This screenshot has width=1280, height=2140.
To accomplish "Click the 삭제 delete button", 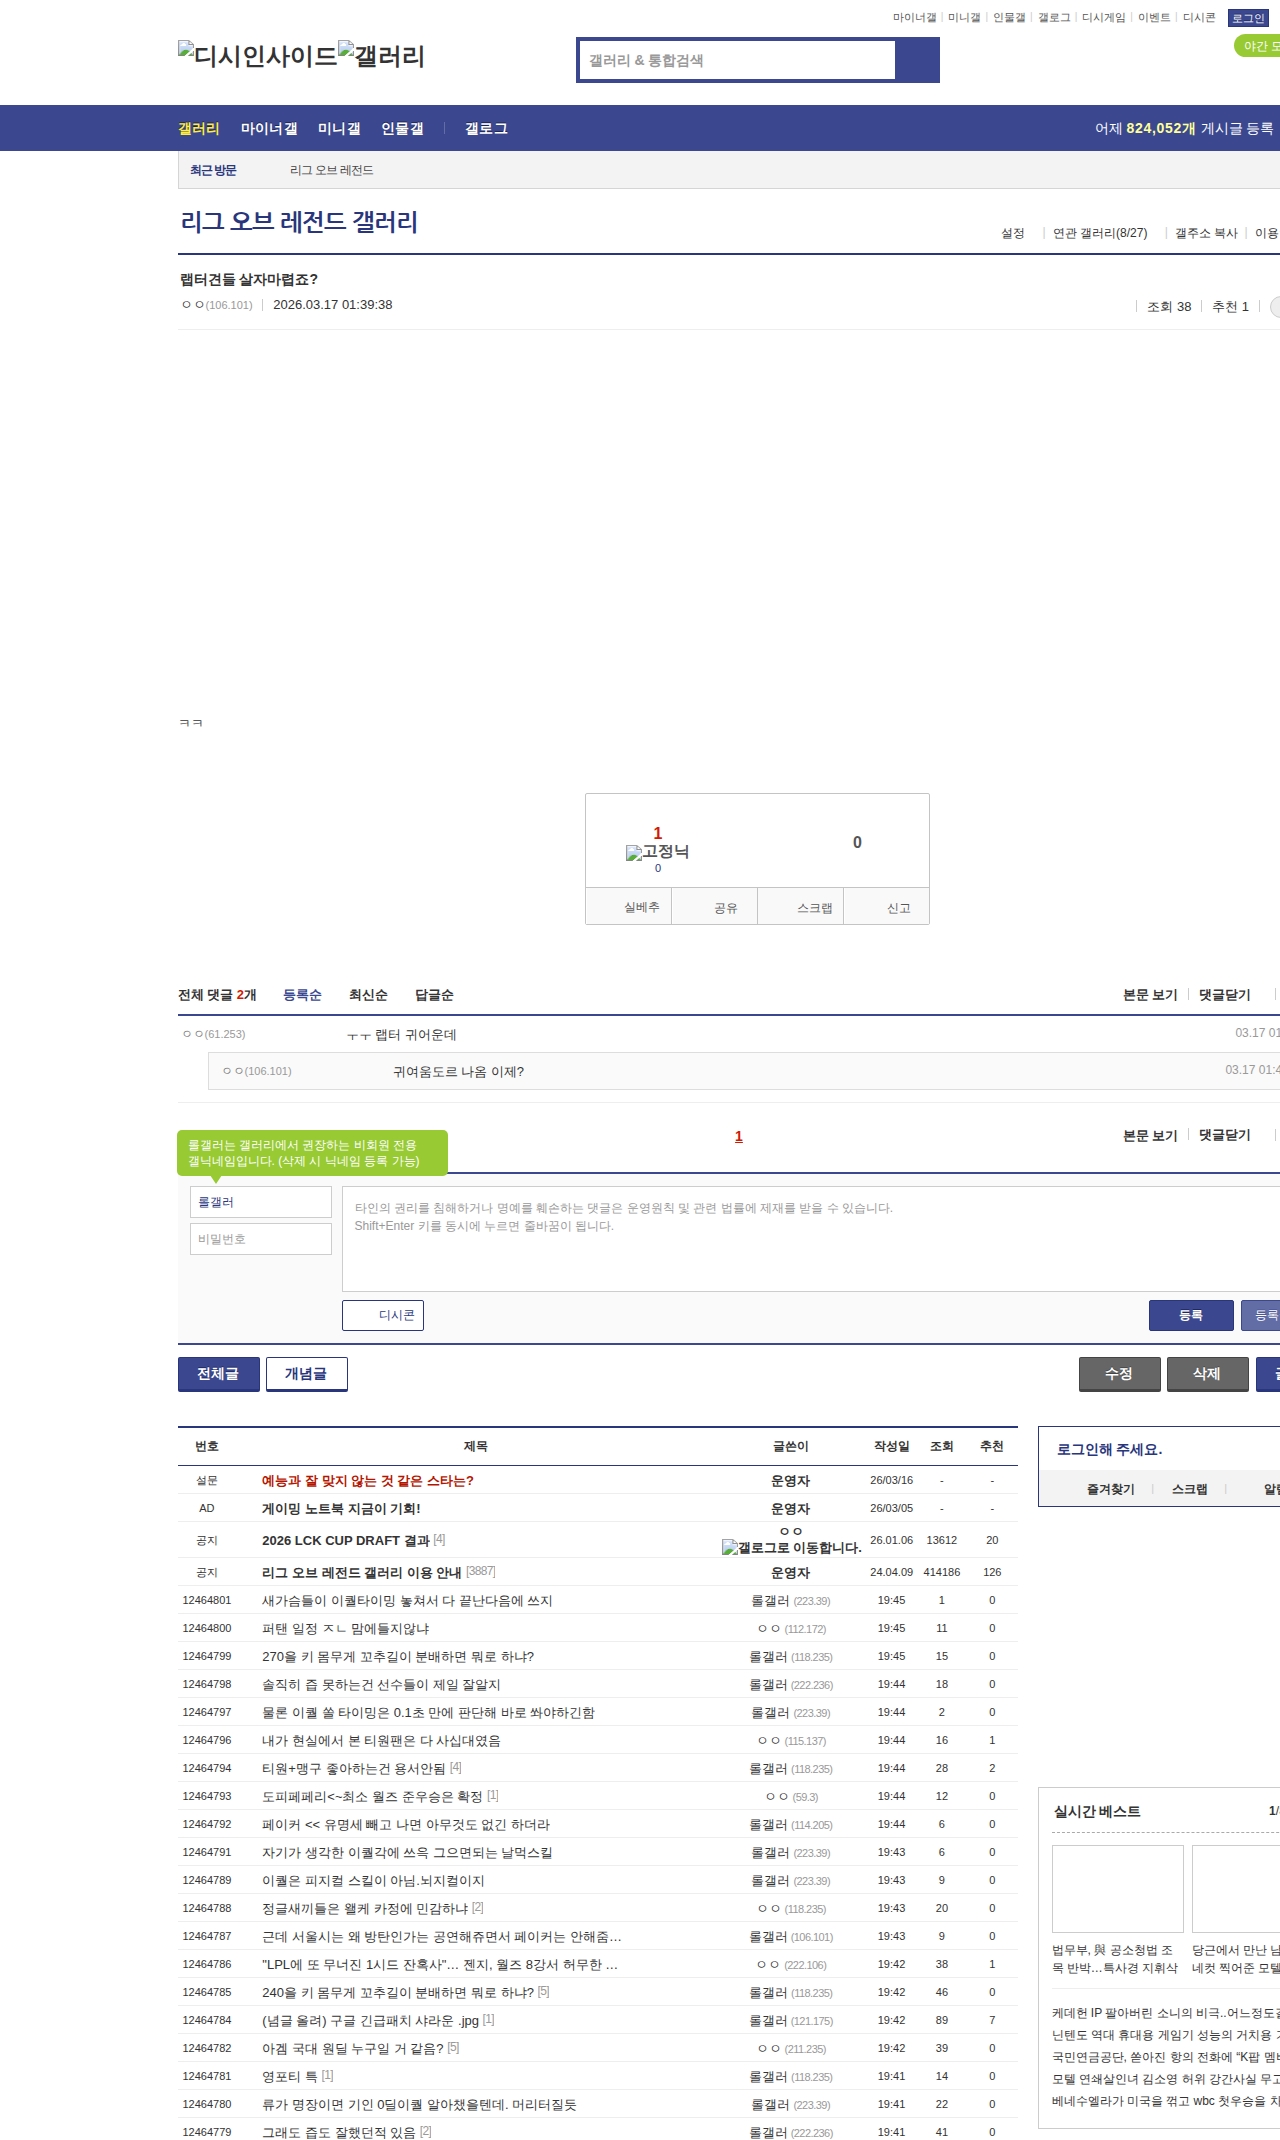I will pos(1208,1374).
